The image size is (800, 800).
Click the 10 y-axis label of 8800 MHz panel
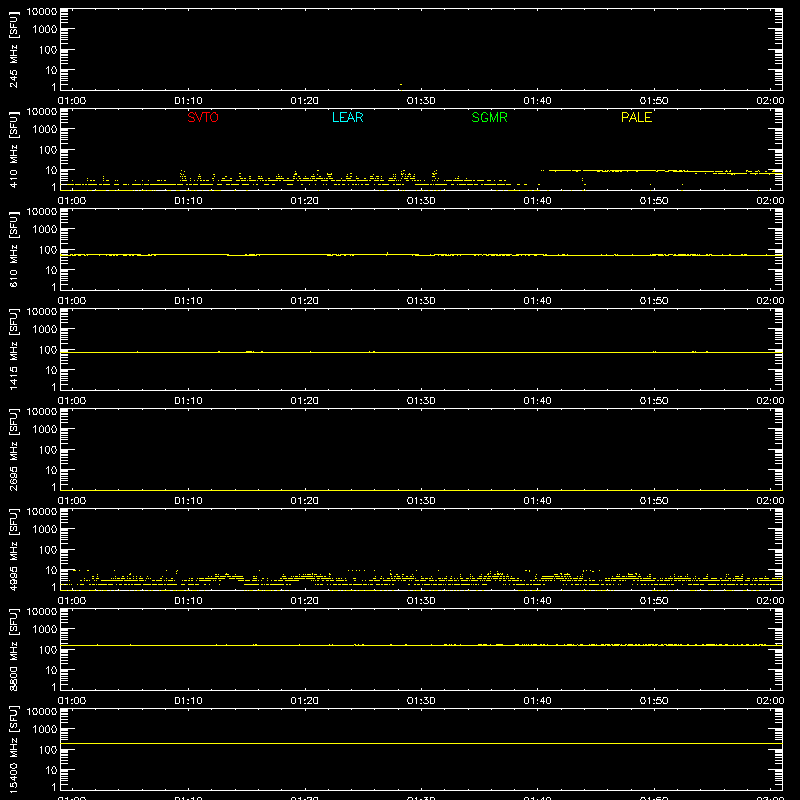coord(52,670)
